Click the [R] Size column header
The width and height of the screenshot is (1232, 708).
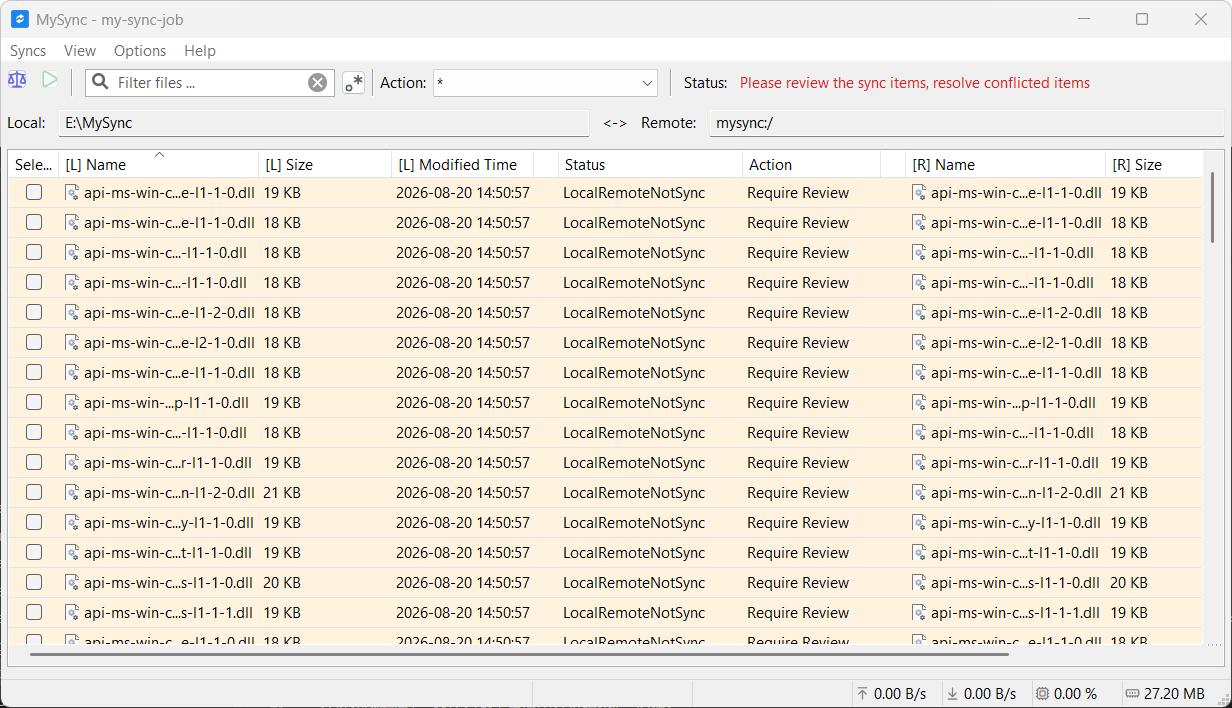pos(1154,165)
